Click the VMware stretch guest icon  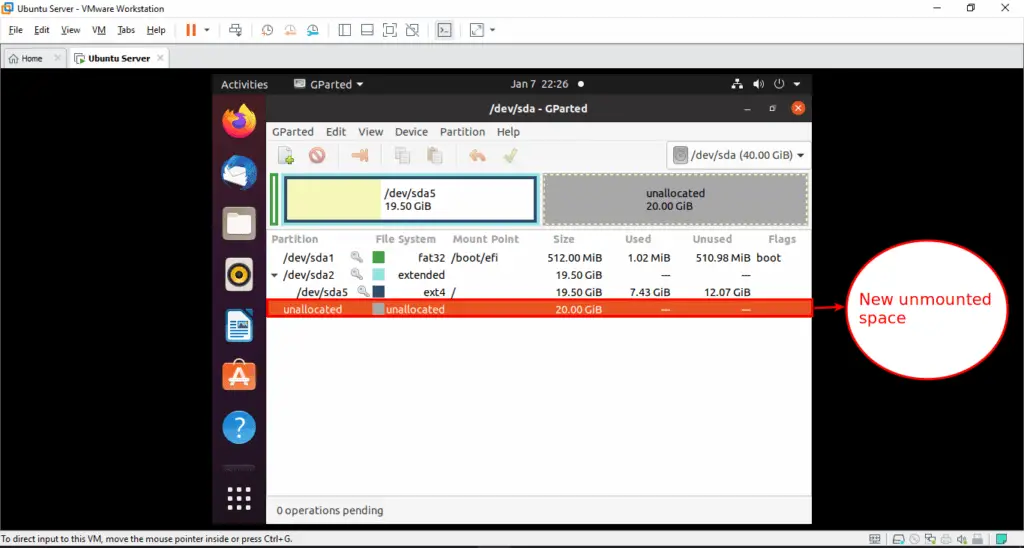[x=477, y=30]
